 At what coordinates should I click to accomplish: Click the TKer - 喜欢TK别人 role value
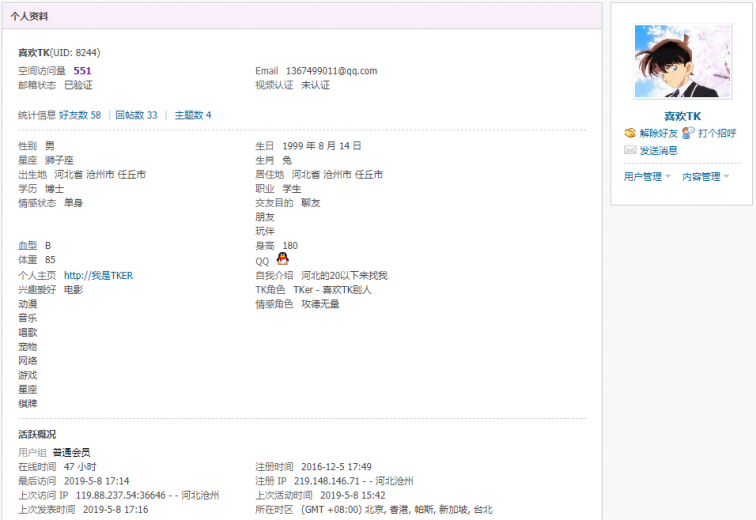coord(332,290)
